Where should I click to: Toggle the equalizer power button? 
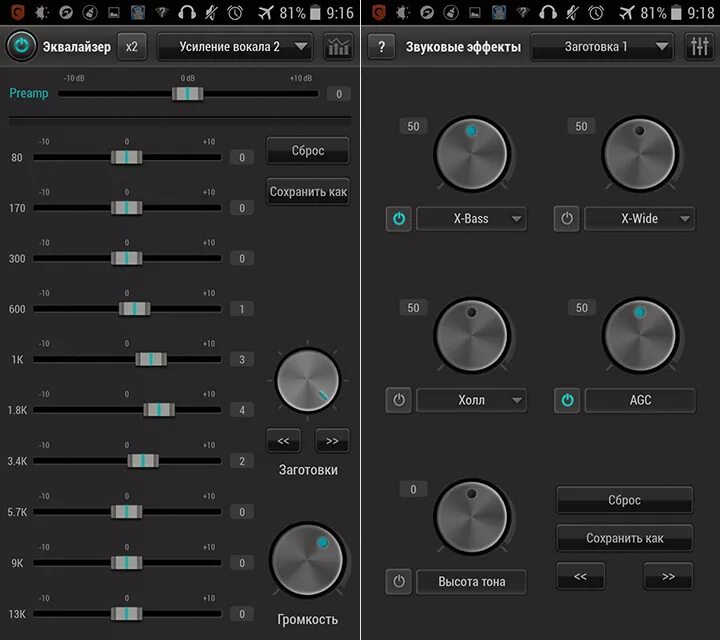(x=21, y=46)
